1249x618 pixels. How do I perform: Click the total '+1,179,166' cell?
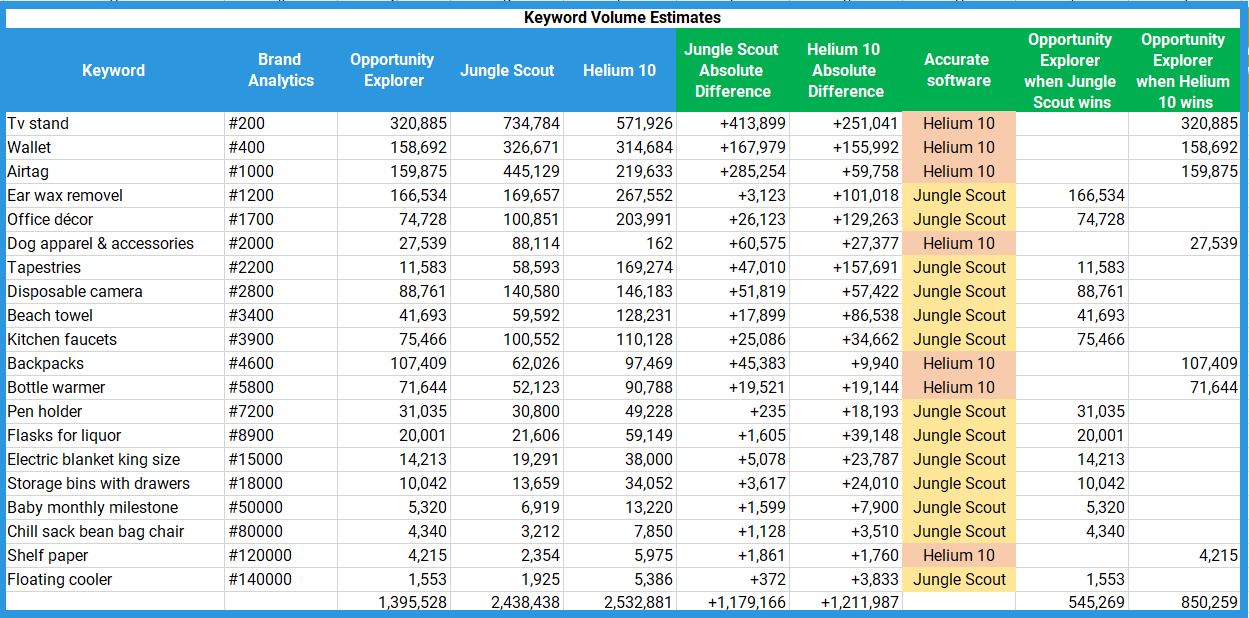click(732, 603)
